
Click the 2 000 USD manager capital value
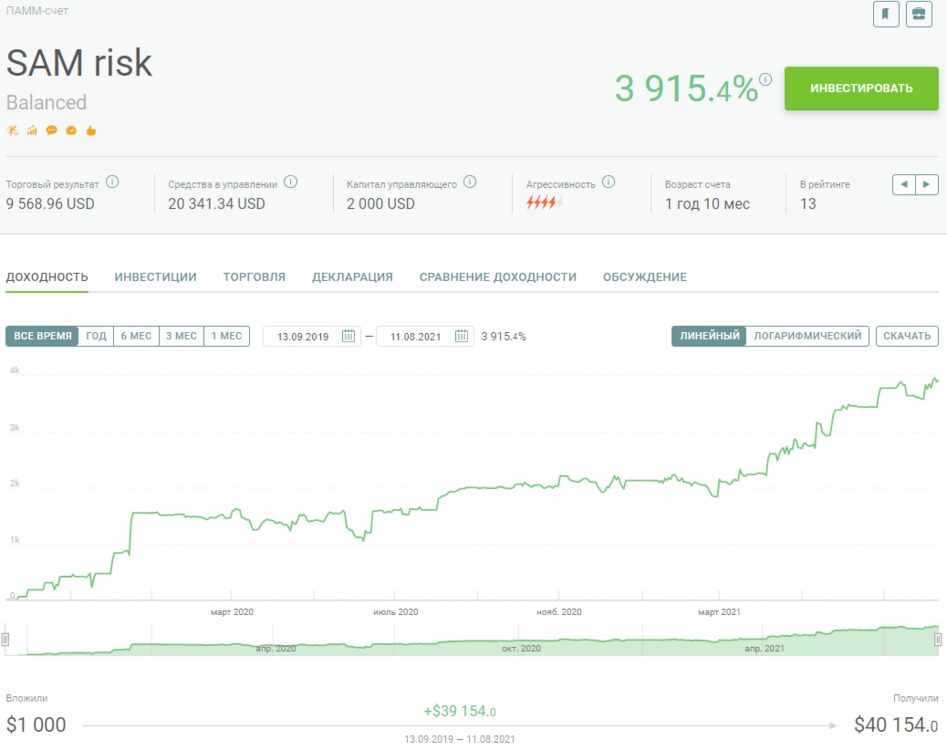pos(380,204)
